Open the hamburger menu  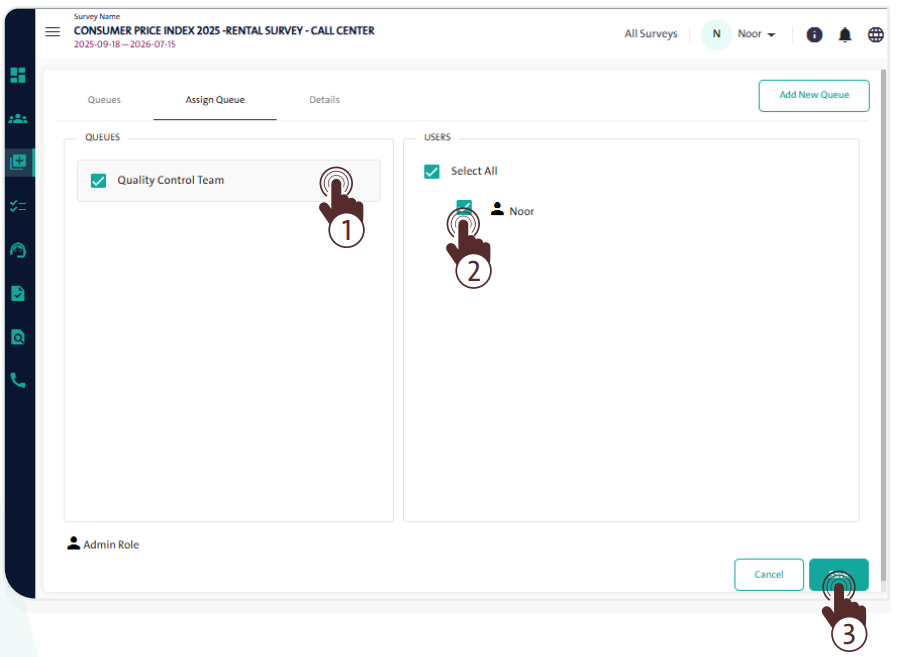tap(53, 32)
